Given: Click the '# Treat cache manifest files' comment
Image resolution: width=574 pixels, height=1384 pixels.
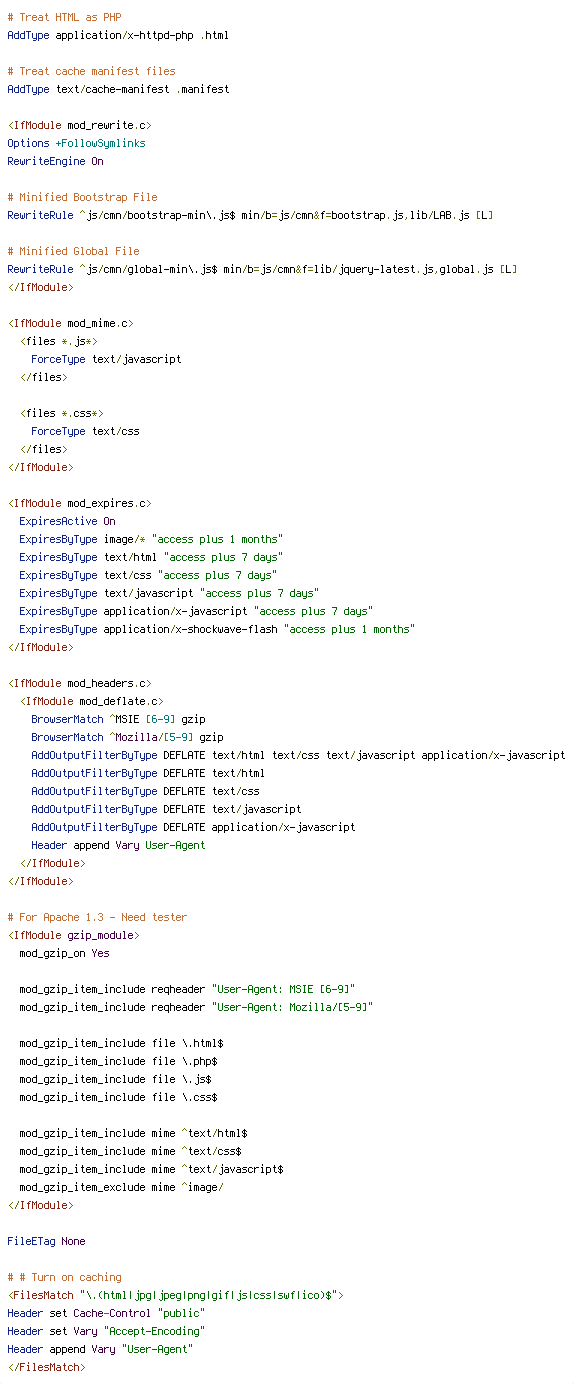Looking at the screenshot, I should 91,71.
